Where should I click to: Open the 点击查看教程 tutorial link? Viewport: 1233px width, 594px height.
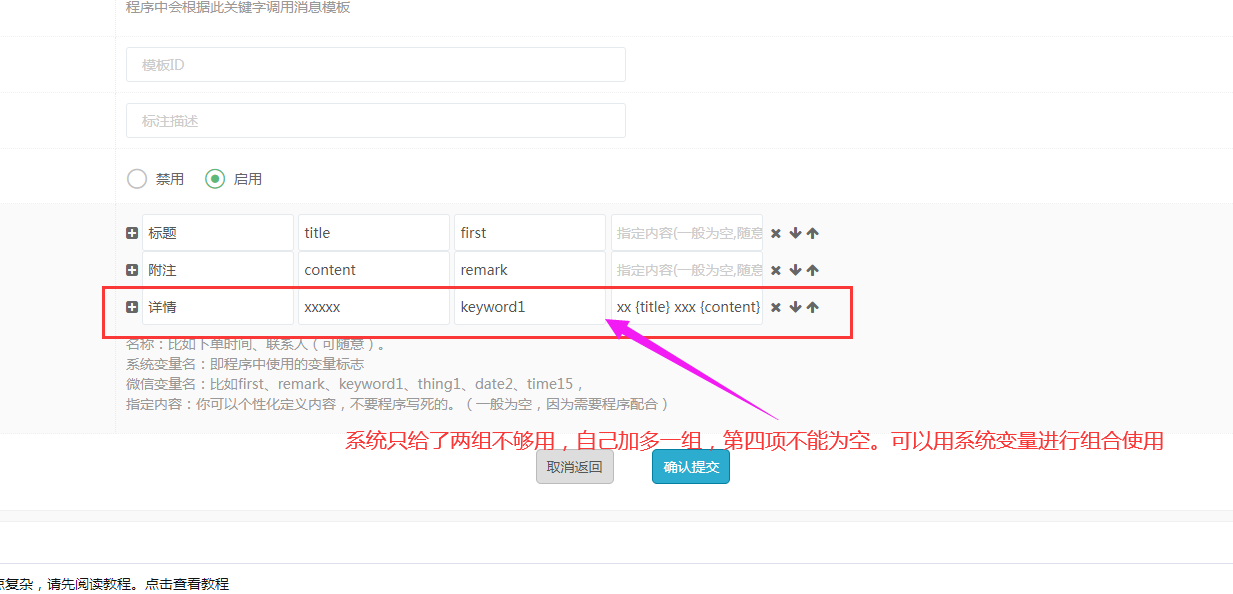click(x=186, y=584)
